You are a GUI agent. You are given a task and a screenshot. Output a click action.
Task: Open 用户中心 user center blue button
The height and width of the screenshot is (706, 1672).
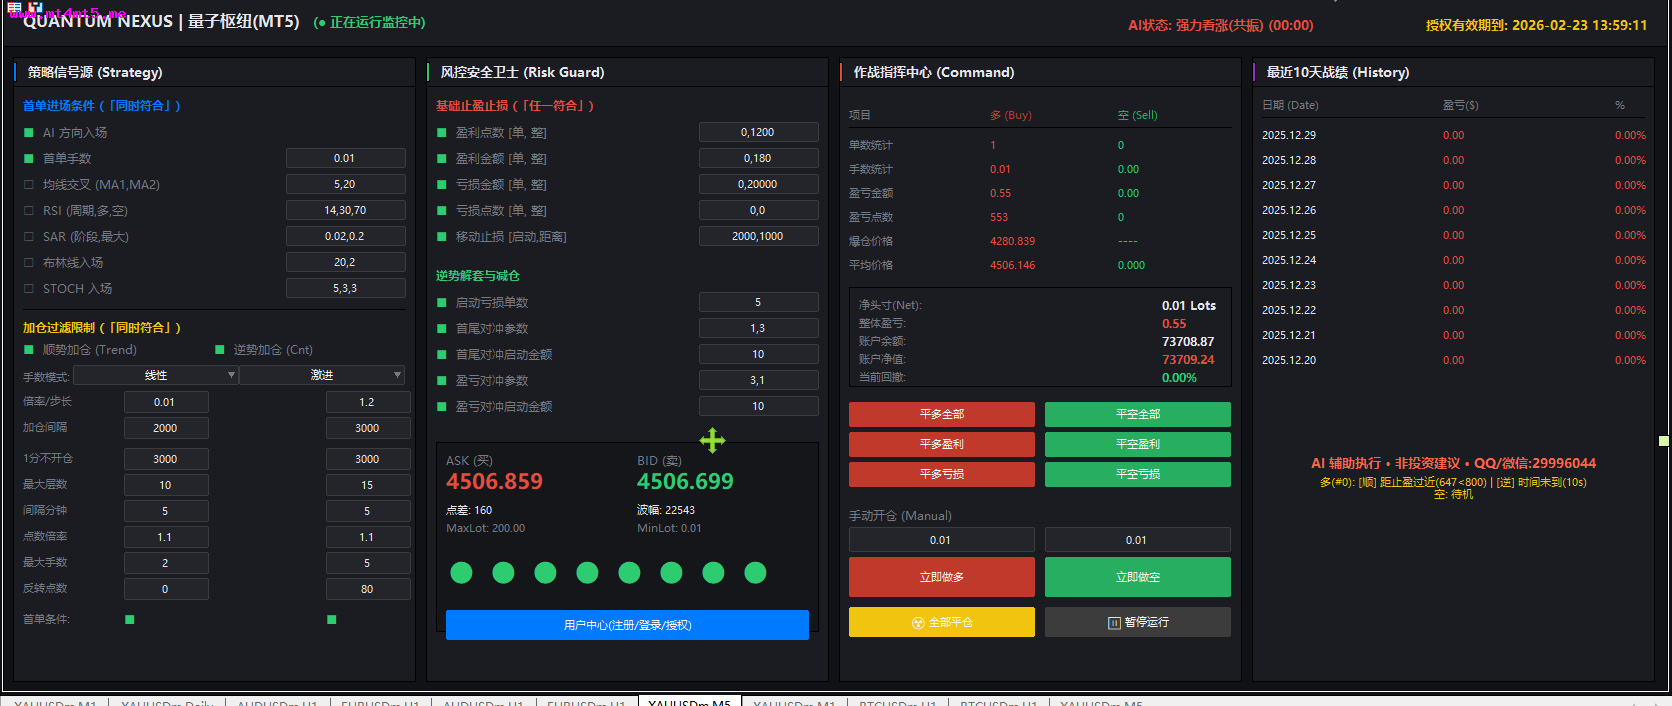click(627, 625)
